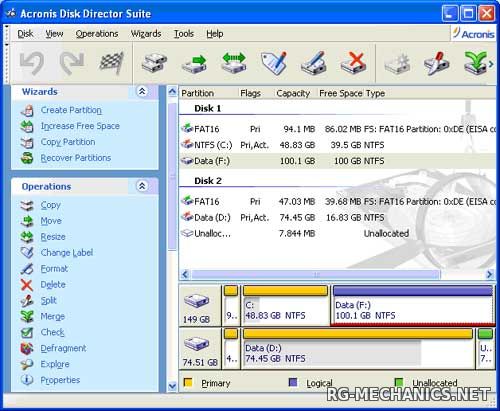Choose Resize in Operations panel

pos(53,237)
